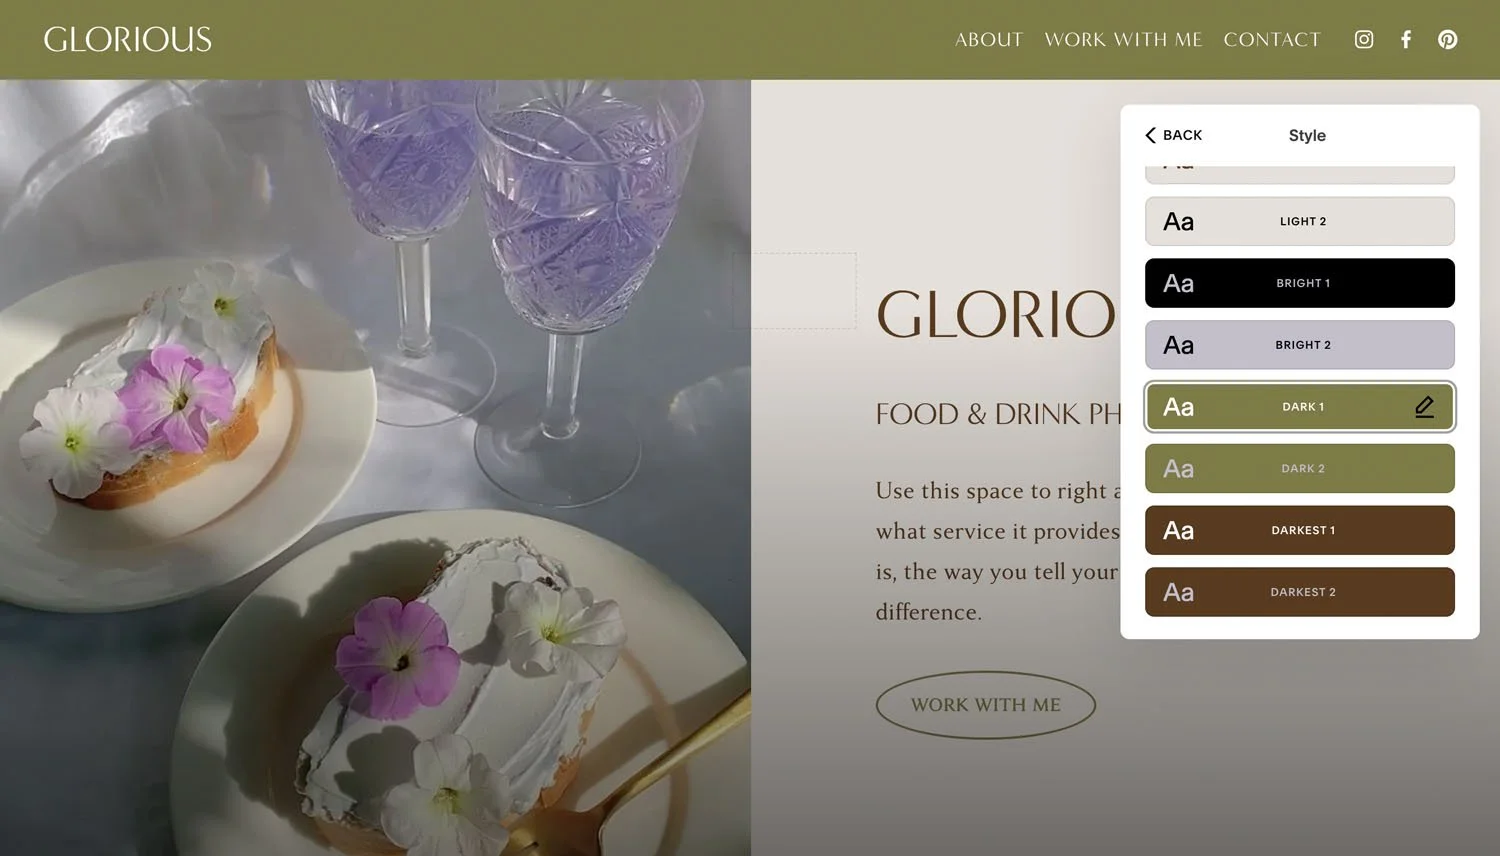Viewport: 1500px width, 856px height.
Task: Select the partially hidden top theme swatch
Action: click(1300, 174)
